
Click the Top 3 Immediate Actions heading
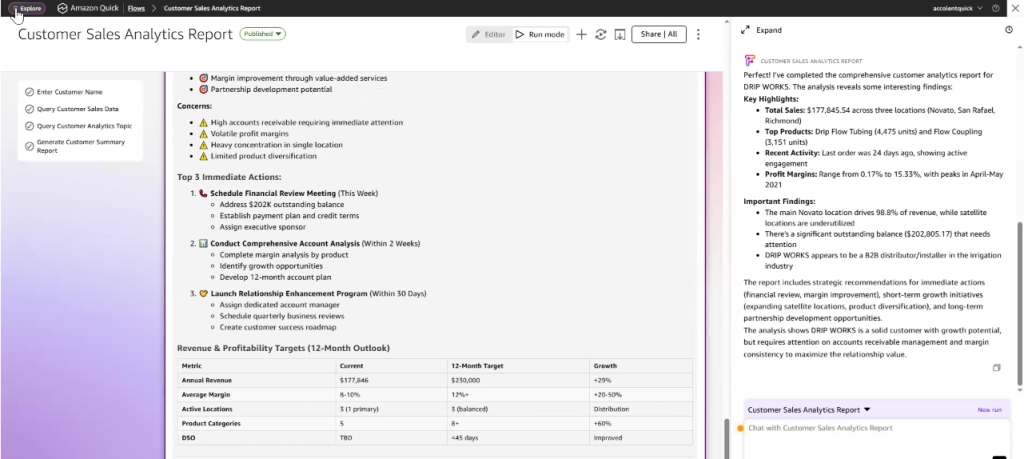(229, 177)
